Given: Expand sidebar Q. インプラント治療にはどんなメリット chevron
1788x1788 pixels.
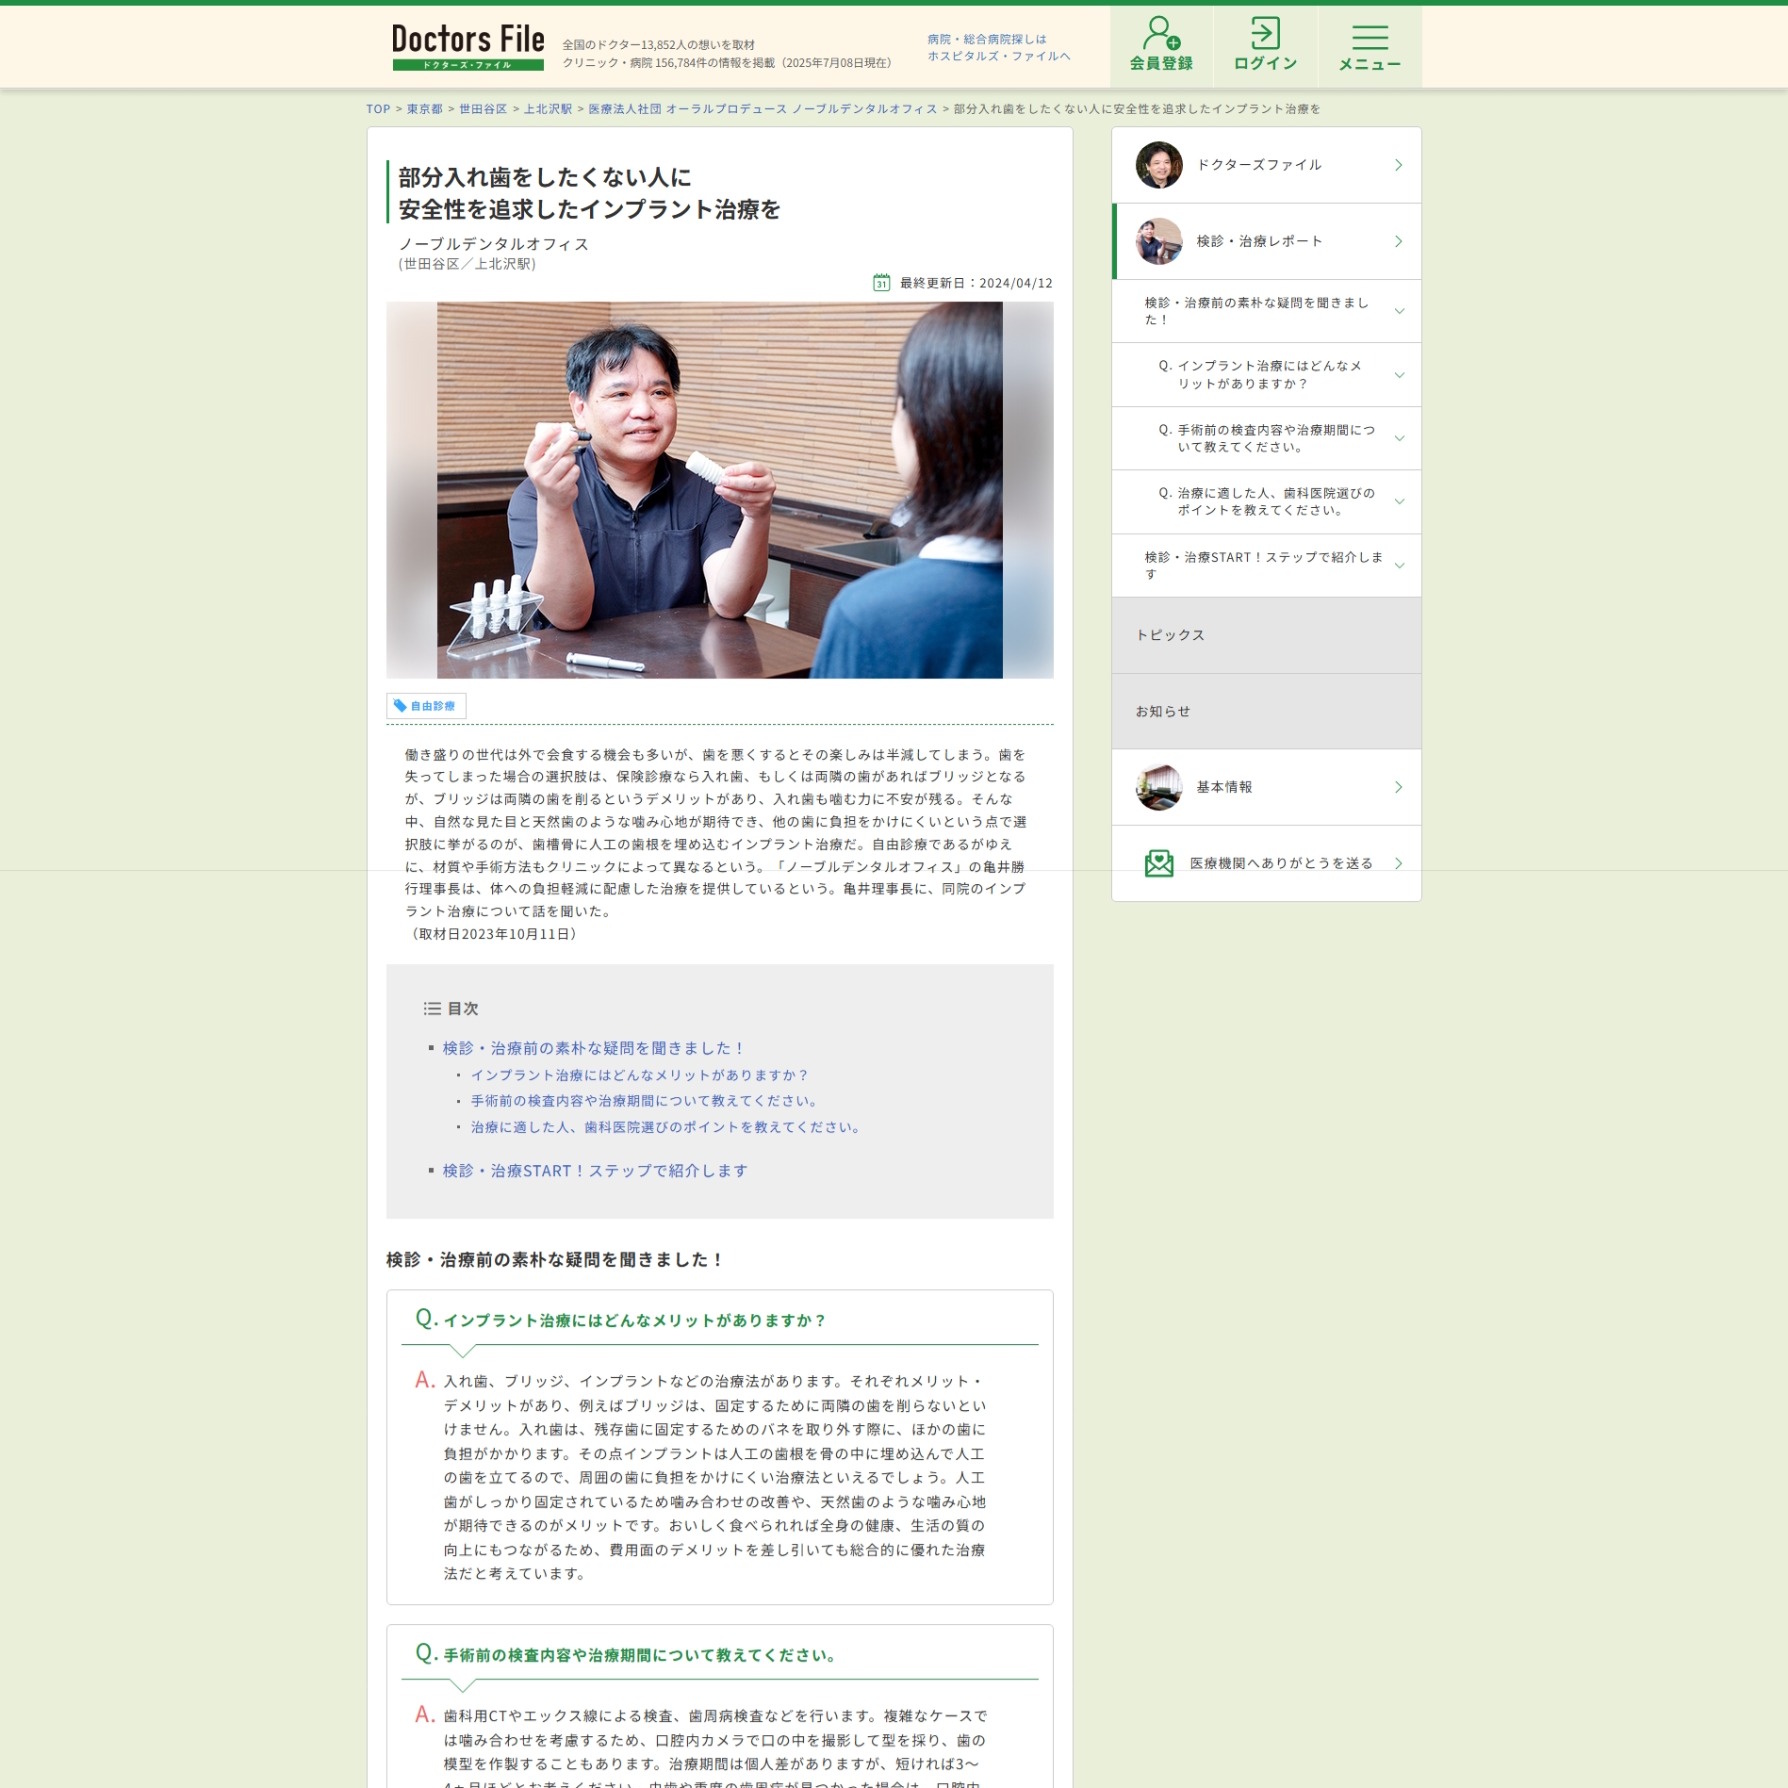Looking at the screenshot, I should click(x=1399, y=375).
